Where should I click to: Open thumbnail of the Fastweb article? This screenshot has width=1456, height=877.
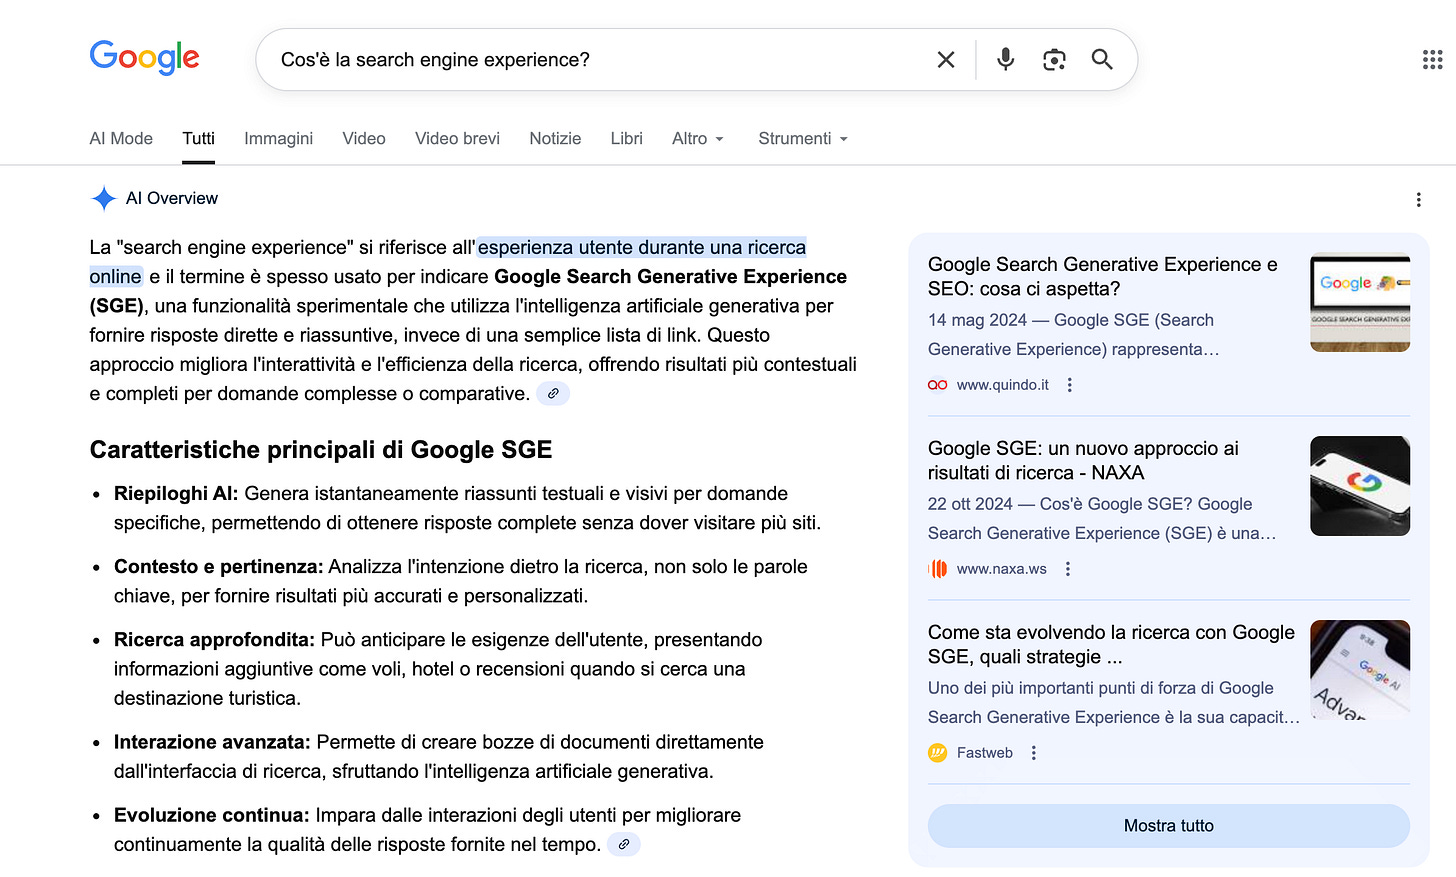point(1360,670)
